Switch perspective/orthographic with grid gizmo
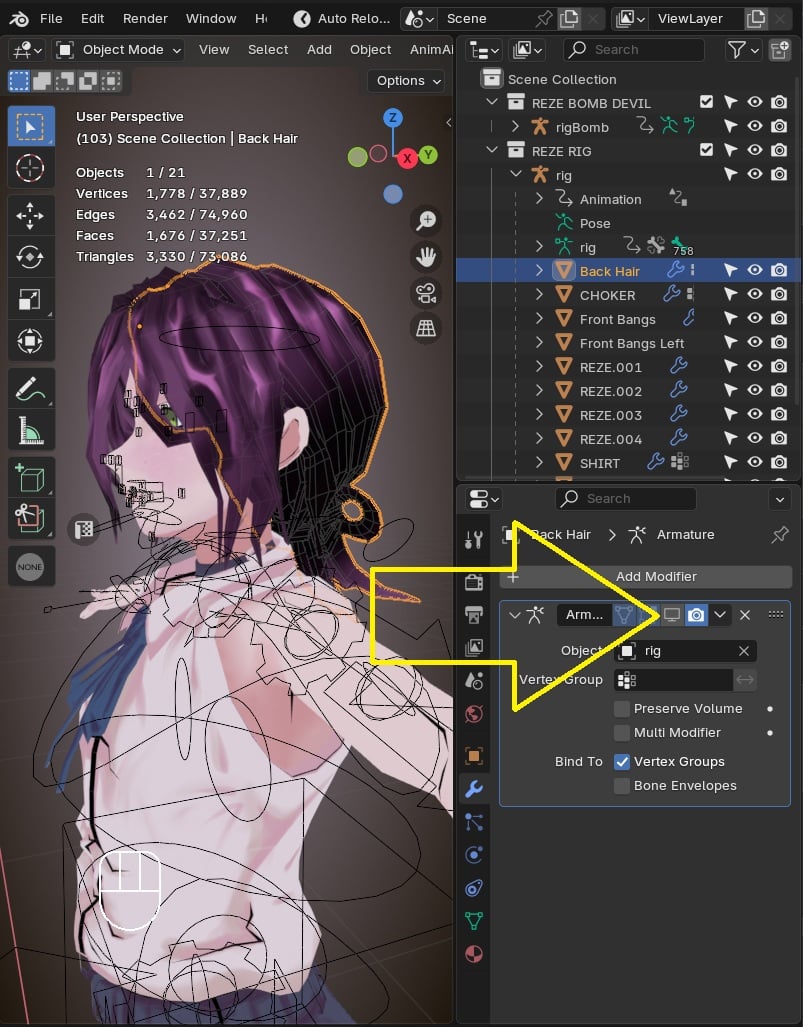The image size is (803, 1027). coord(426,328)
